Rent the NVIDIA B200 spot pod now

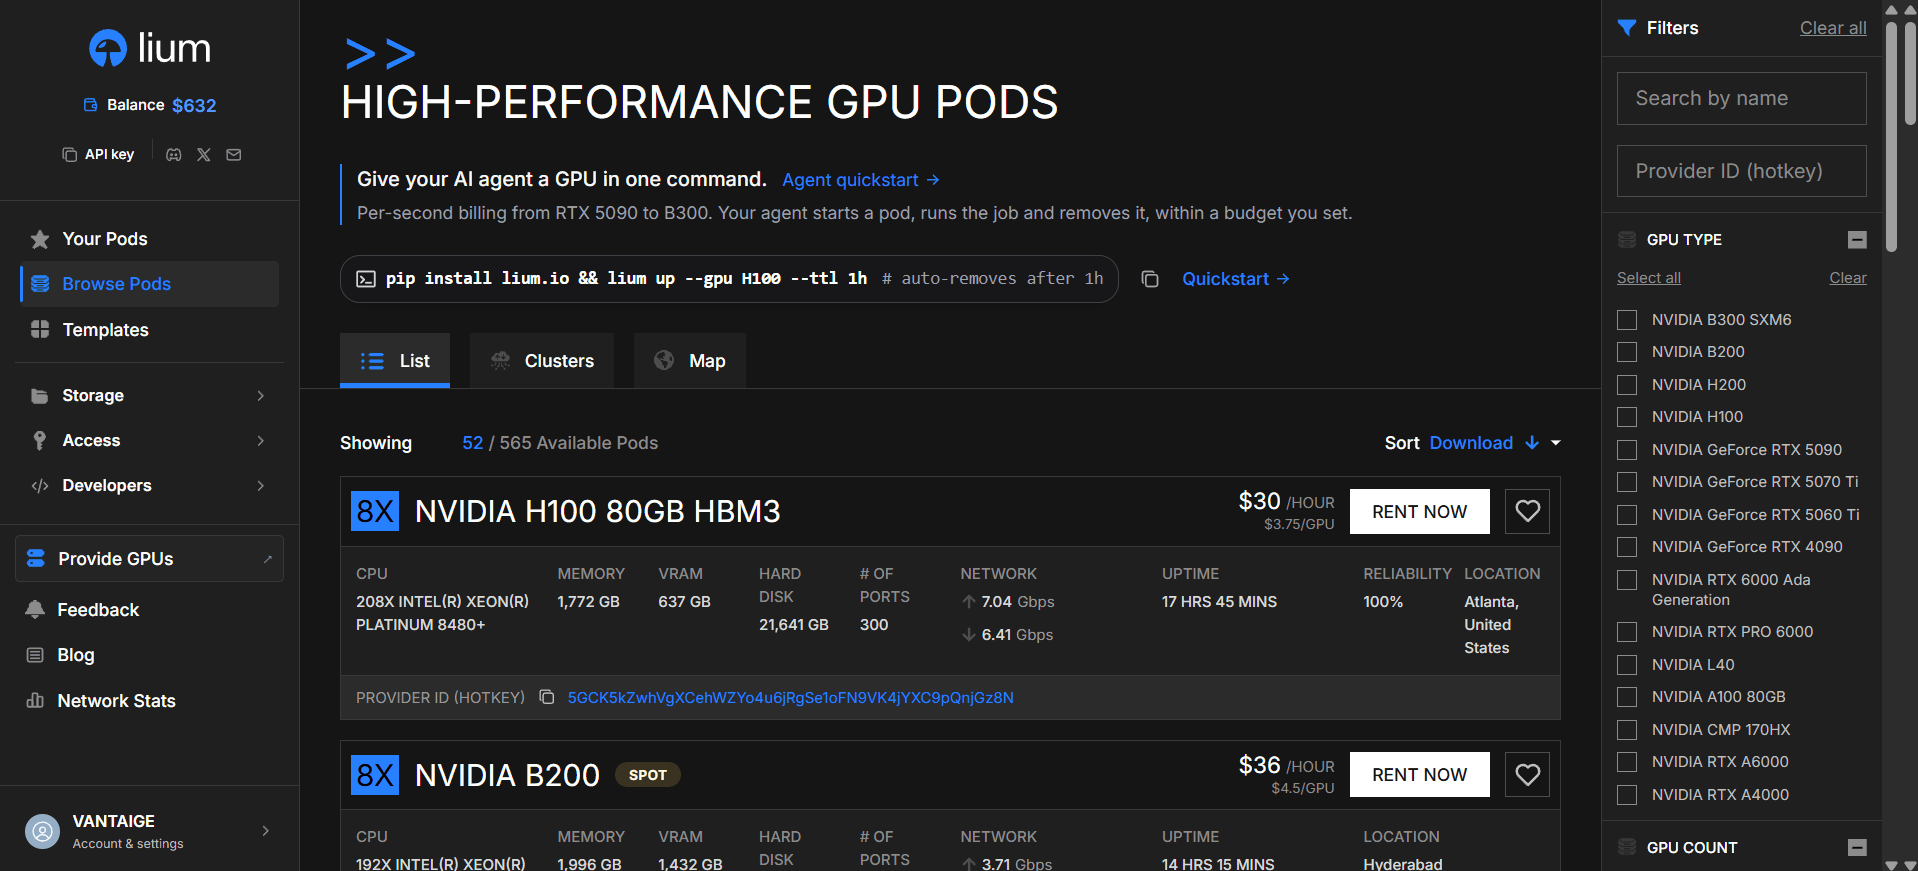(1420, 775)
